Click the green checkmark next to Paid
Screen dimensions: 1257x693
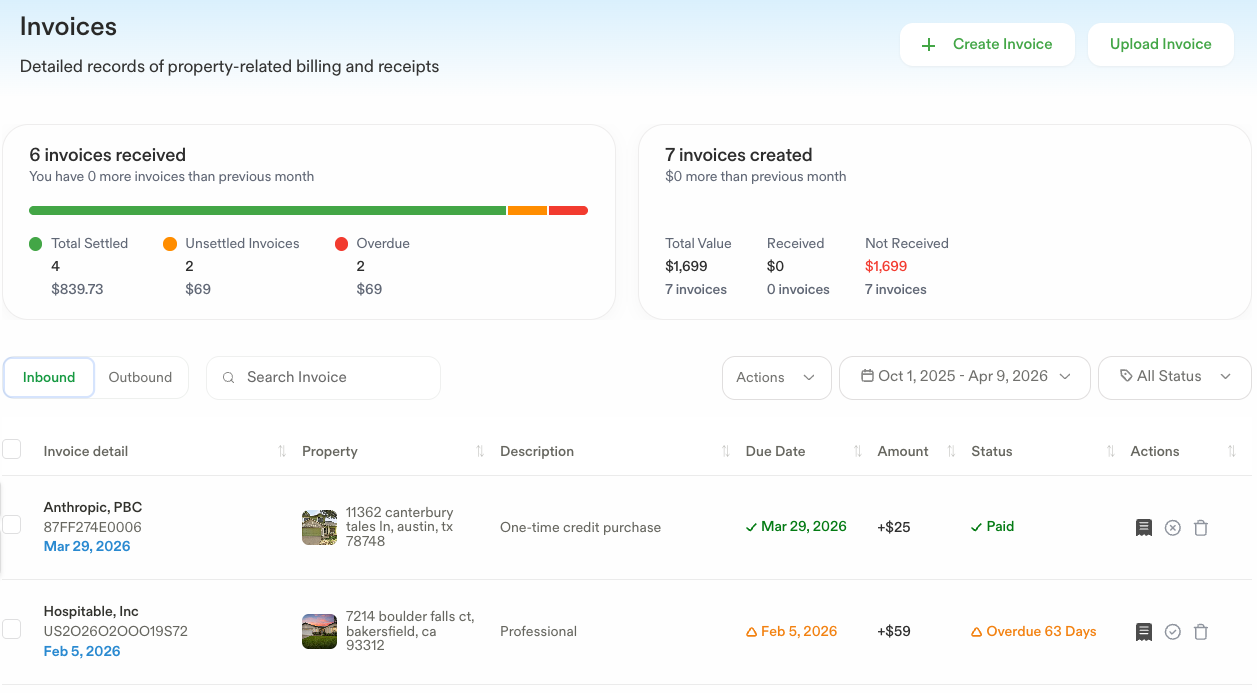tap(977, 527)
